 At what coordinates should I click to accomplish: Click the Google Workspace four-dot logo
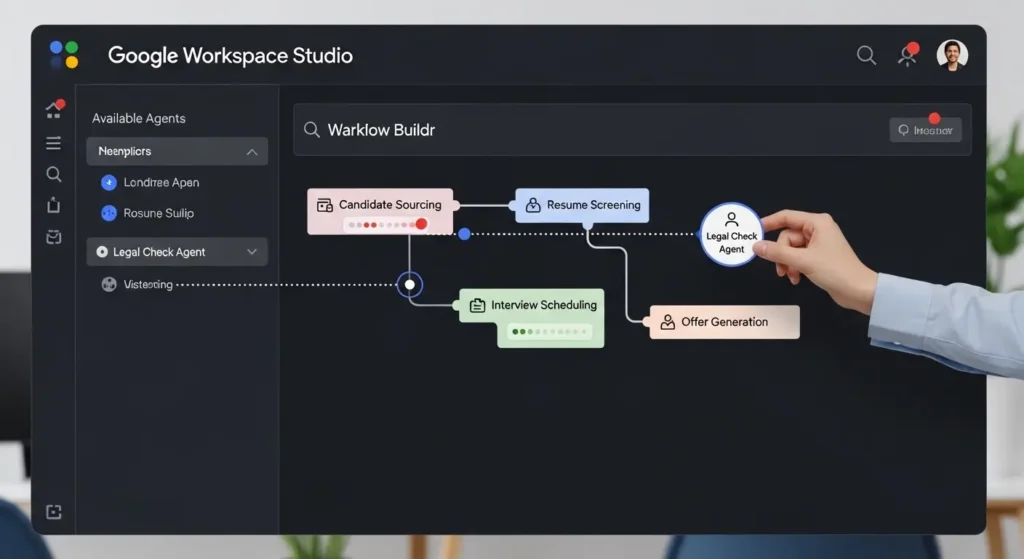64,55
